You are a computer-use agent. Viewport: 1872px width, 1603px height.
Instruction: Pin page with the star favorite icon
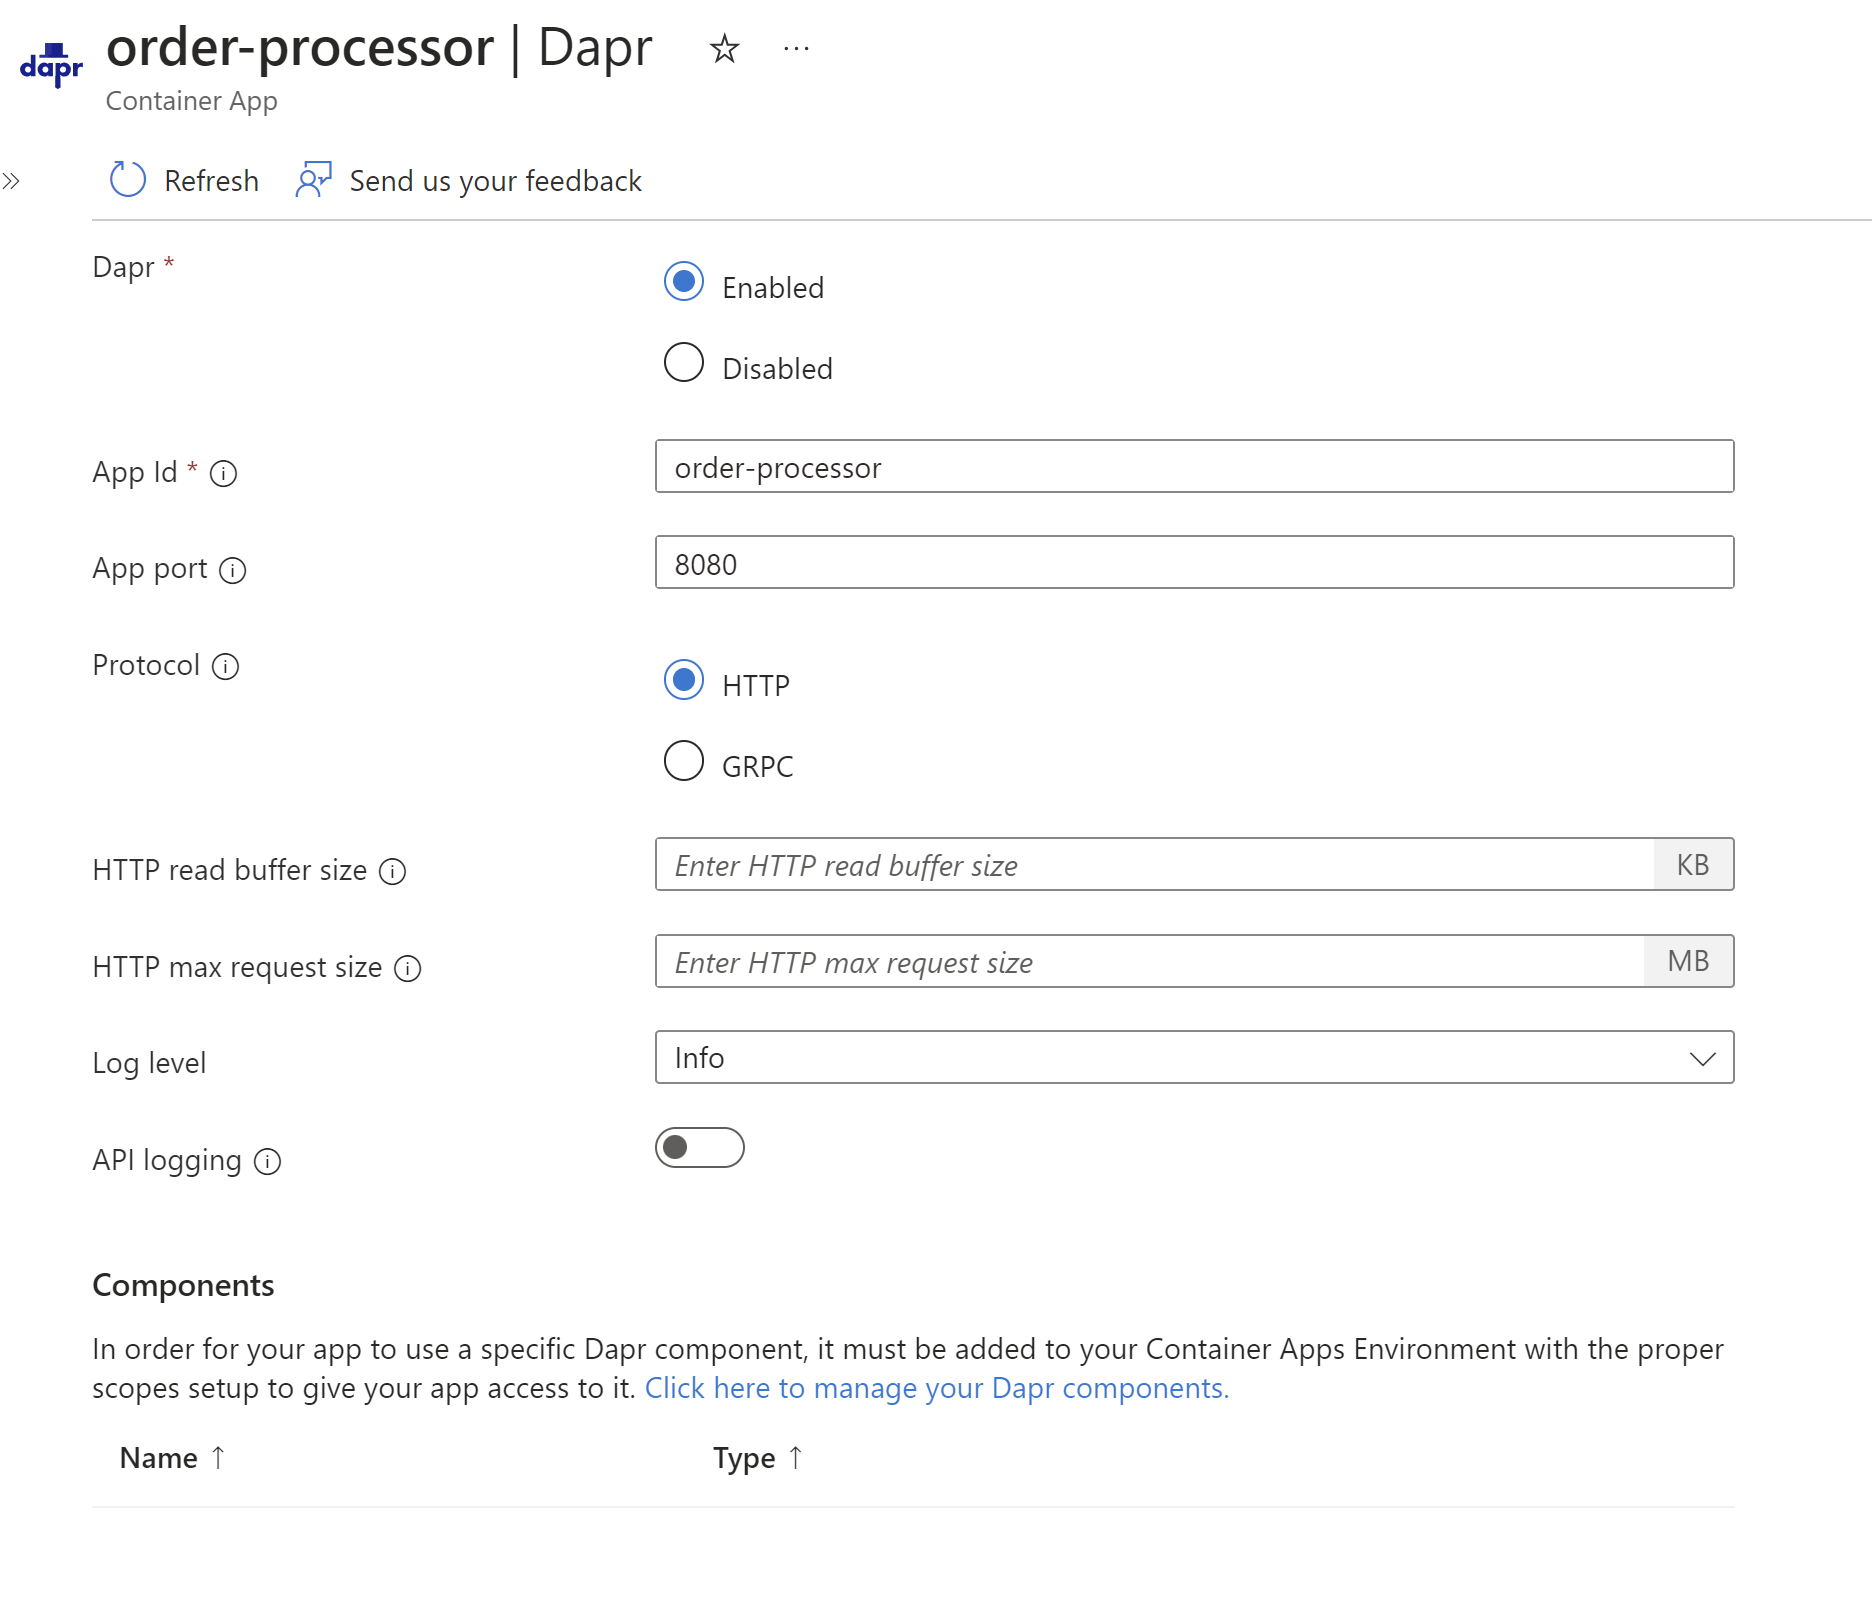(723, 49)
